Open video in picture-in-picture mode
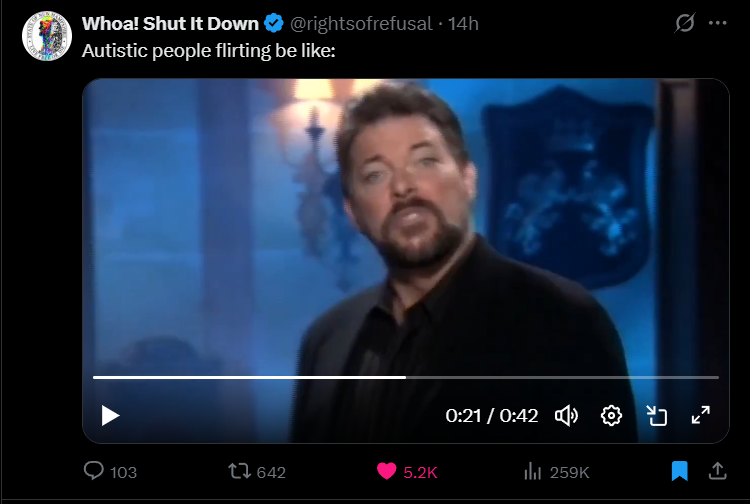750x504 pixels. (656, 416)
